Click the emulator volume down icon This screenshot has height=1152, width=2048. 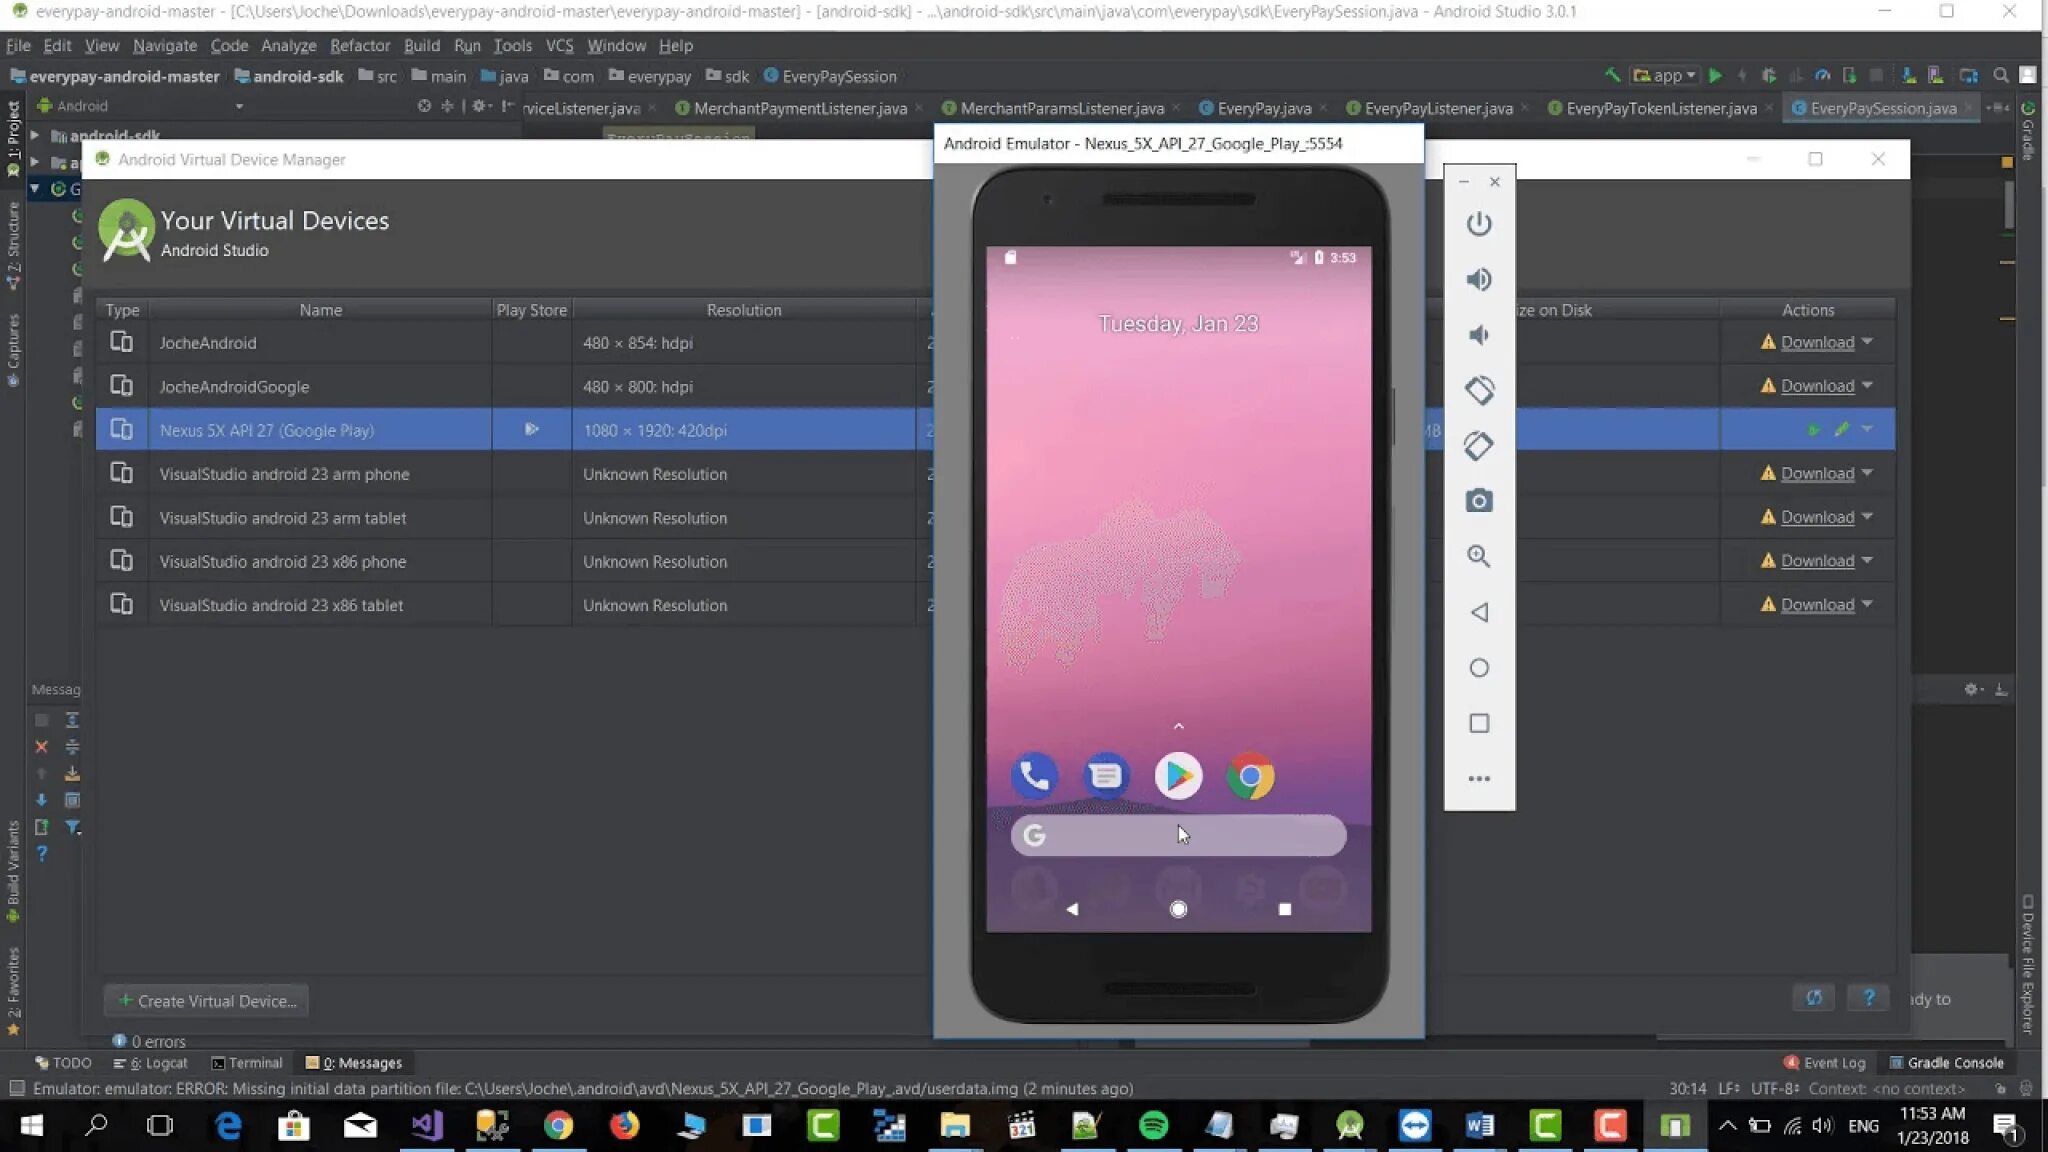coord(1478,335)
